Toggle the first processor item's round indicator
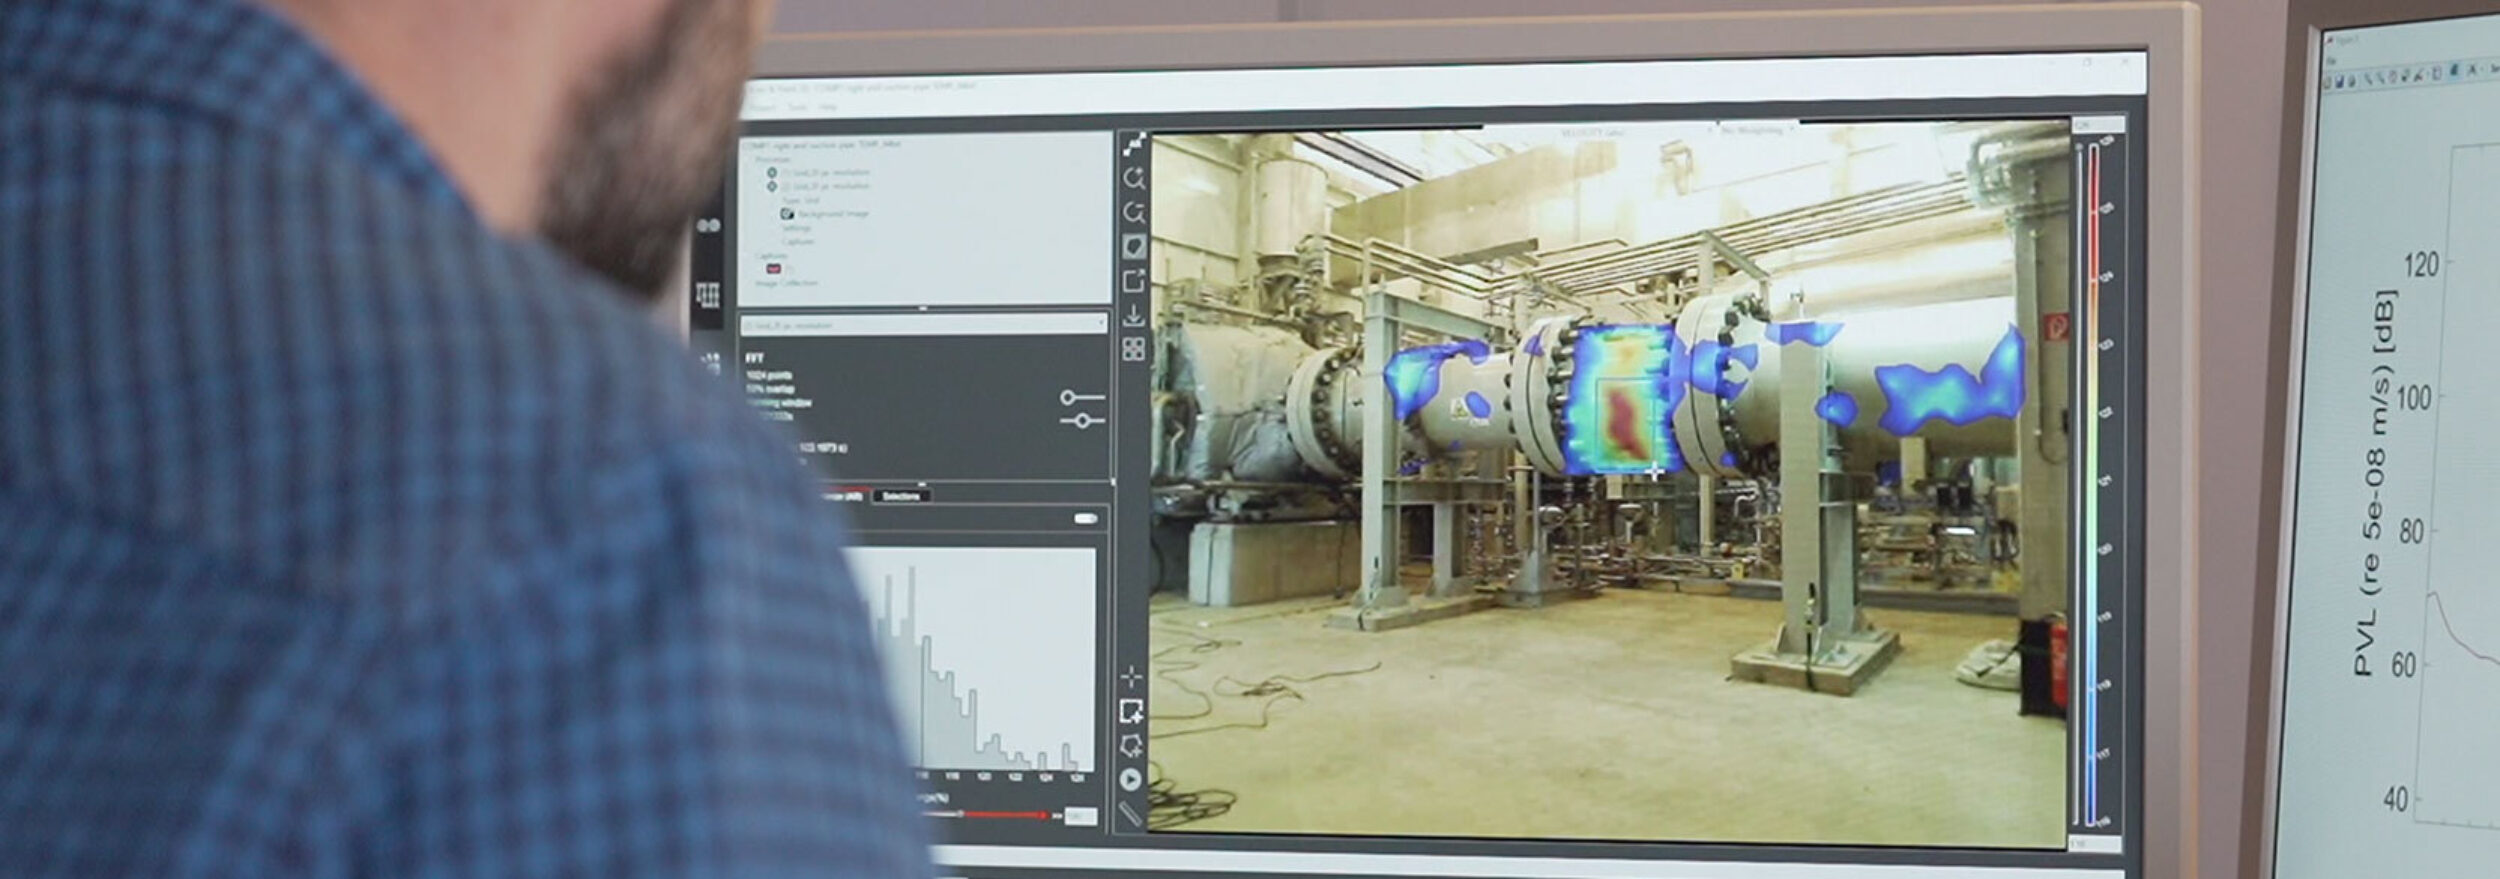The image size is (2500, 879). click(771, 173)
